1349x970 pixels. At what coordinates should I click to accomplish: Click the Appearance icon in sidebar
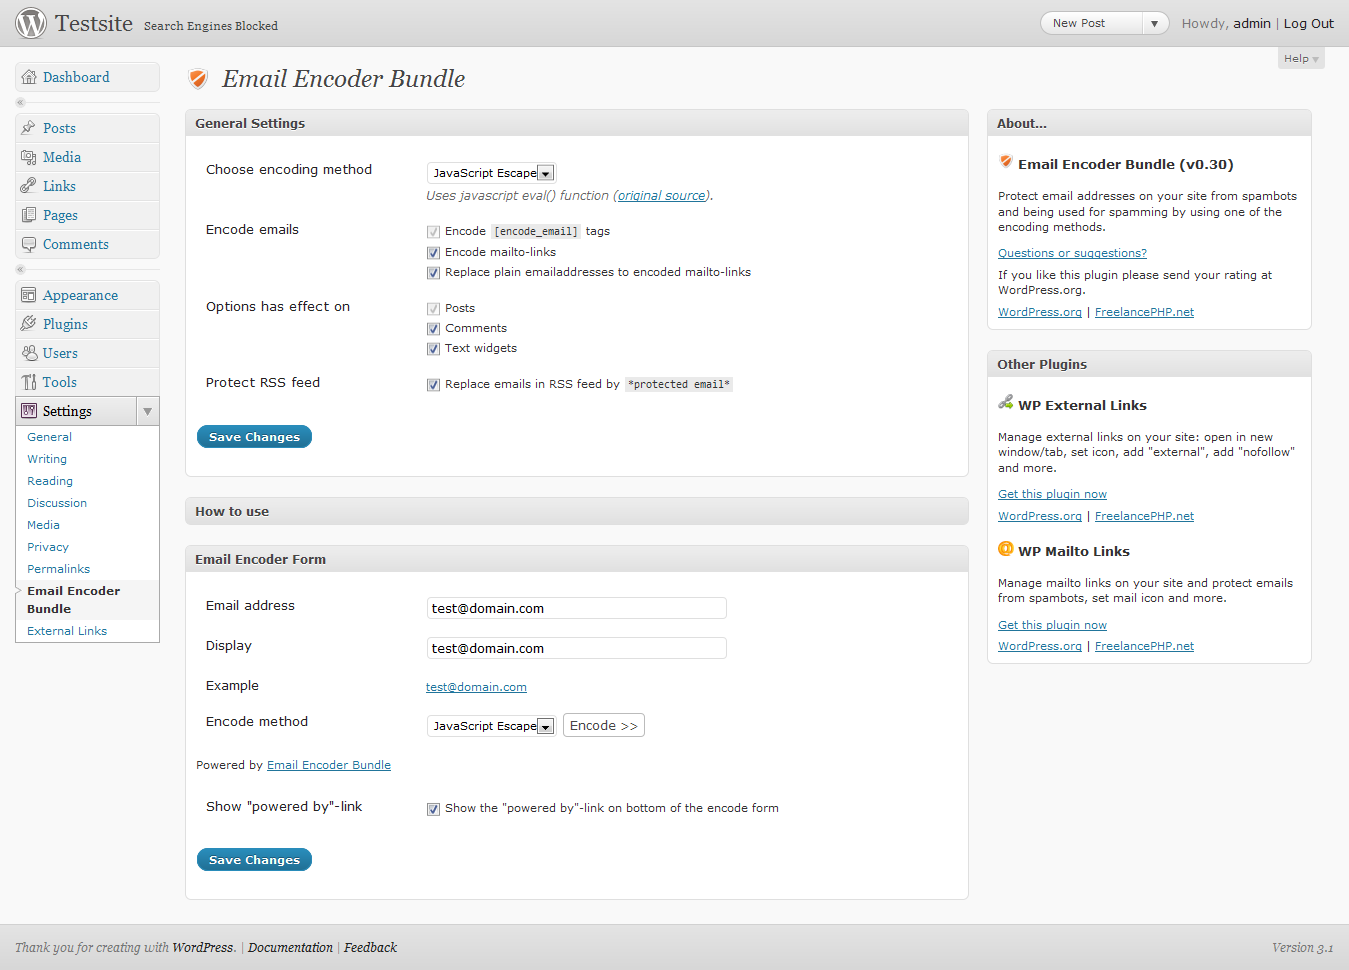tap(29, 295)
